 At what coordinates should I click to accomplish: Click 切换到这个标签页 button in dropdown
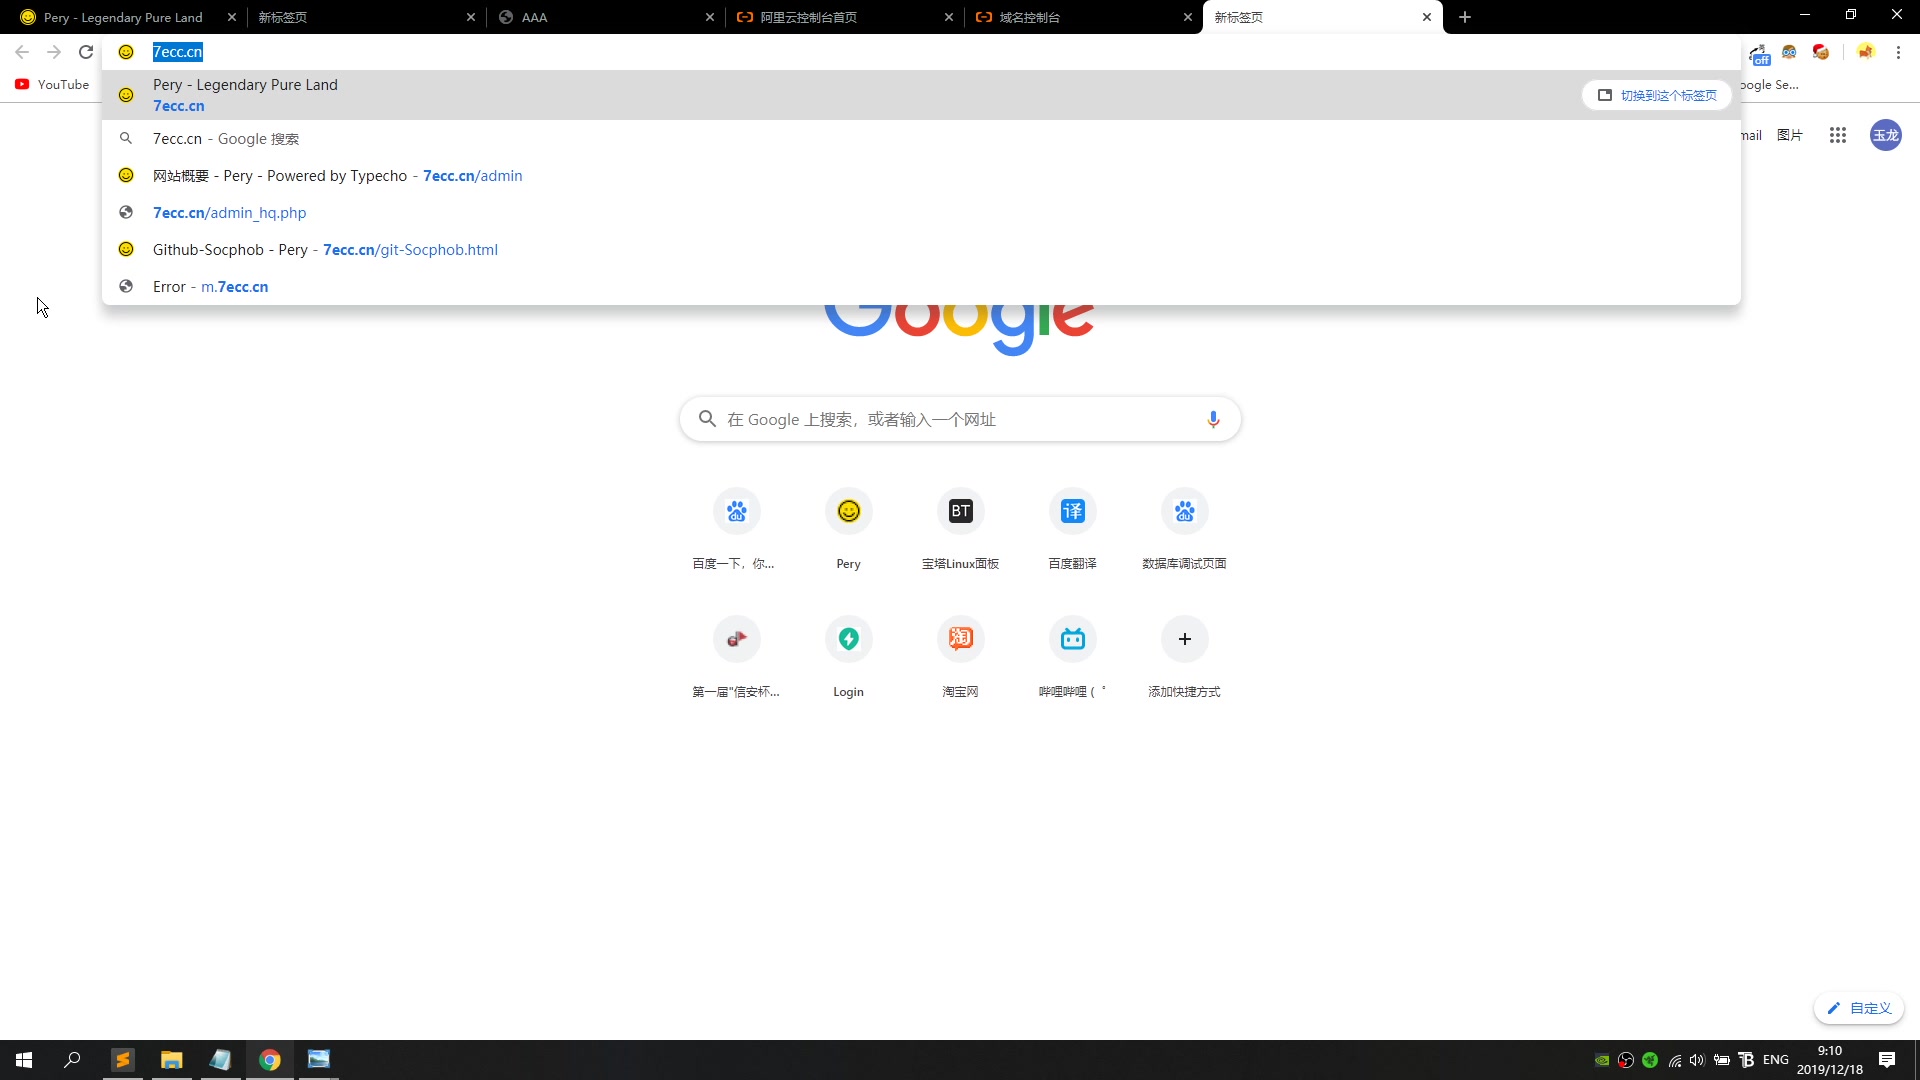(1656, 94)
